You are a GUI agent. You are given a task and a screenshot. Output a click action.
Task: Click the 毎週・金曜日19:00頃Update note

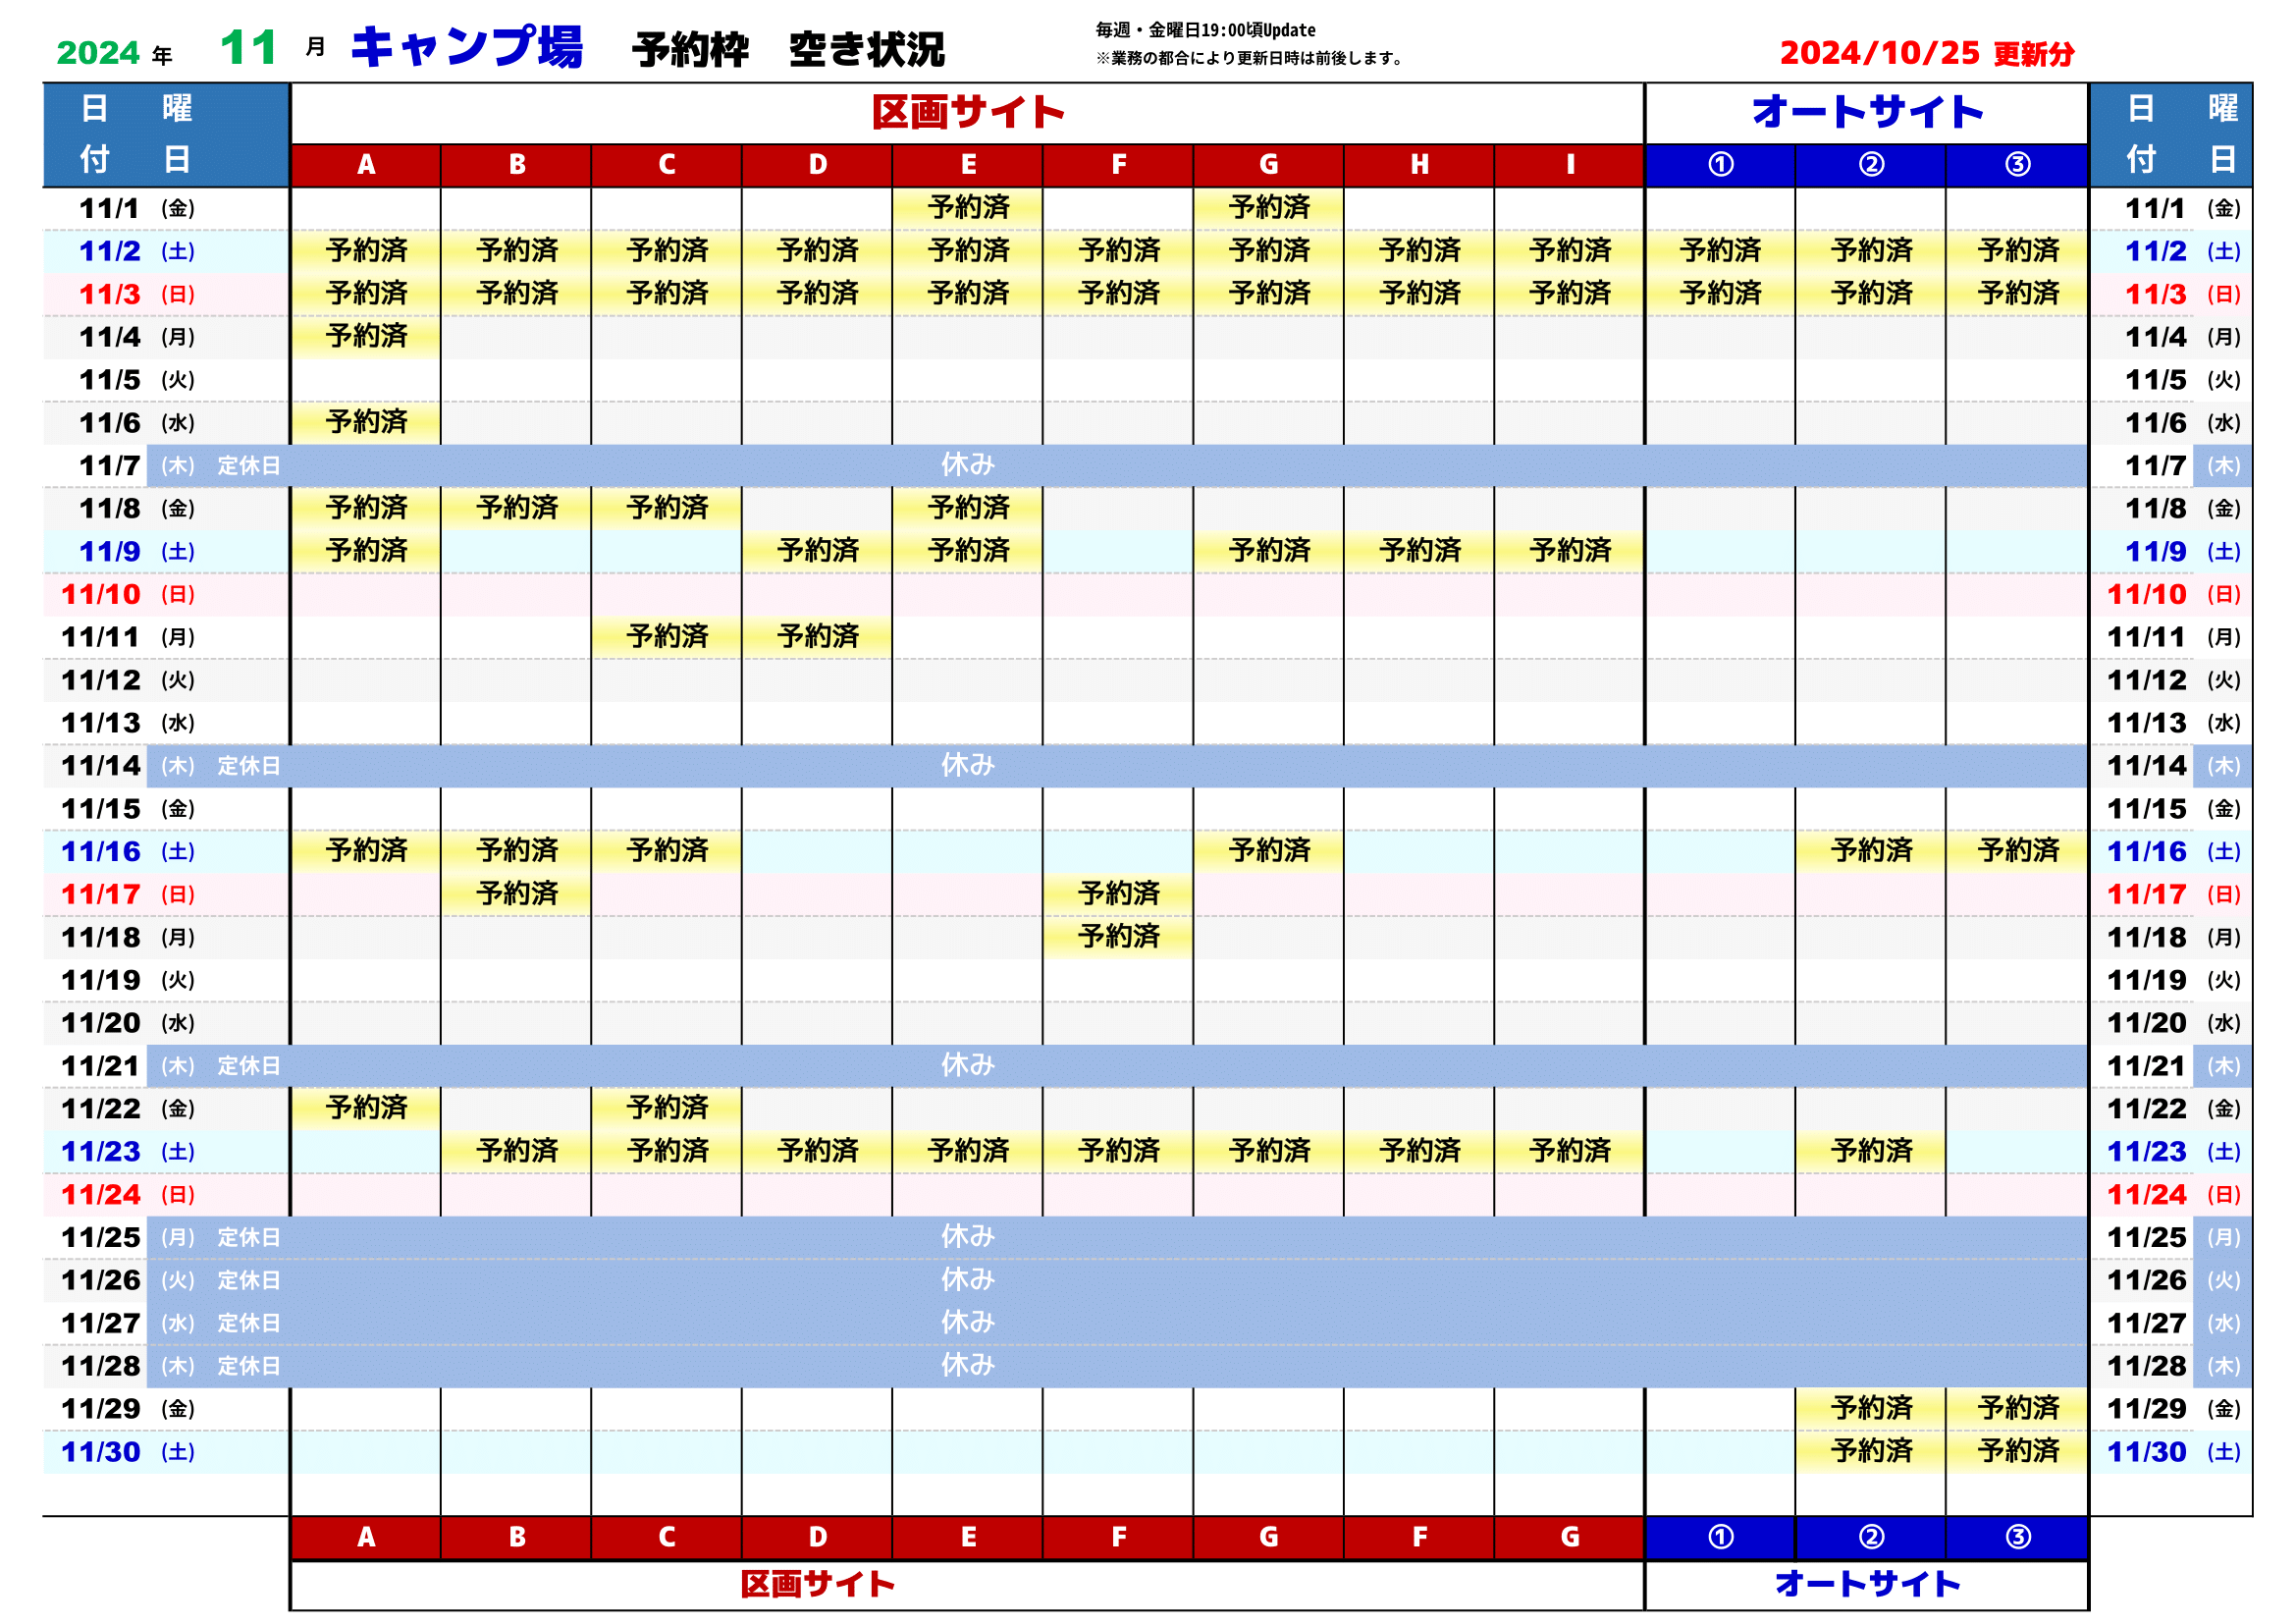click(x=1205, y=30)
